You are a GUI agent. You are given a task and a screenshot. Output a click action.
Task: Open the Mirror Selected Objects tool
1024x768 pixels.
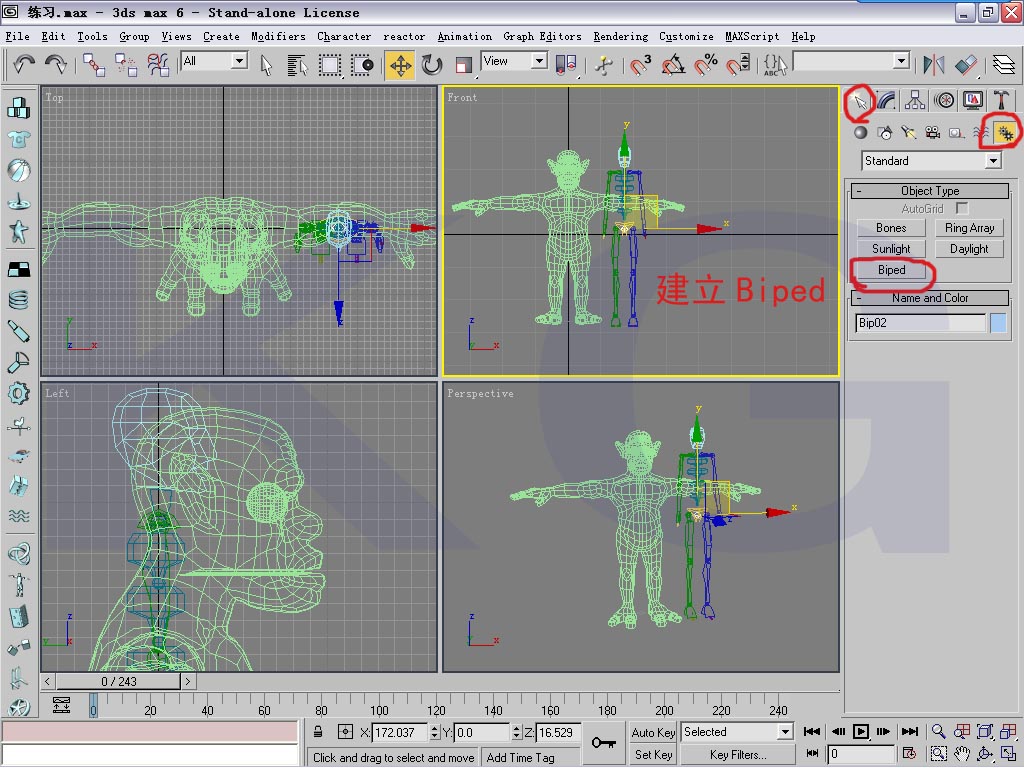tap(933, 65)
